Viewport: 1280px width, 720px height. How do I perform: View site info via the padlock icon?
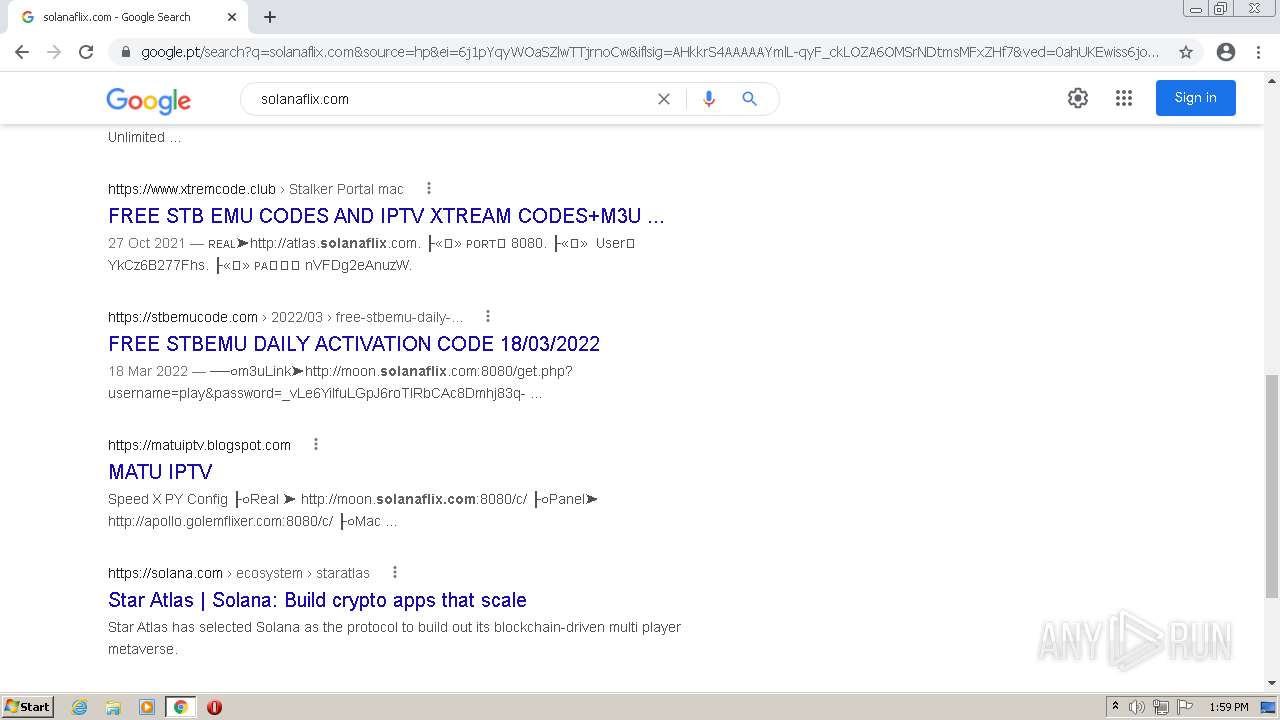[125, 52]
